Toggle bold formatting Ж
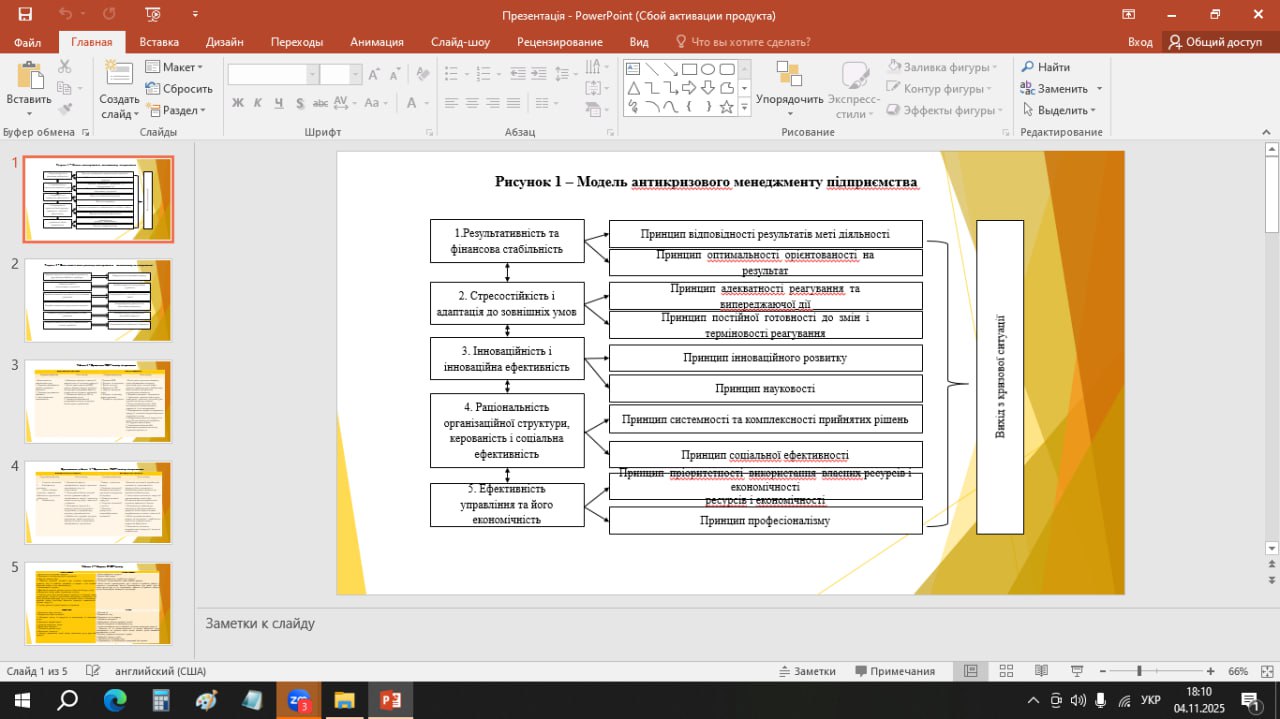The width and height of the screenshot is (1280, 719). click(238, 103)
